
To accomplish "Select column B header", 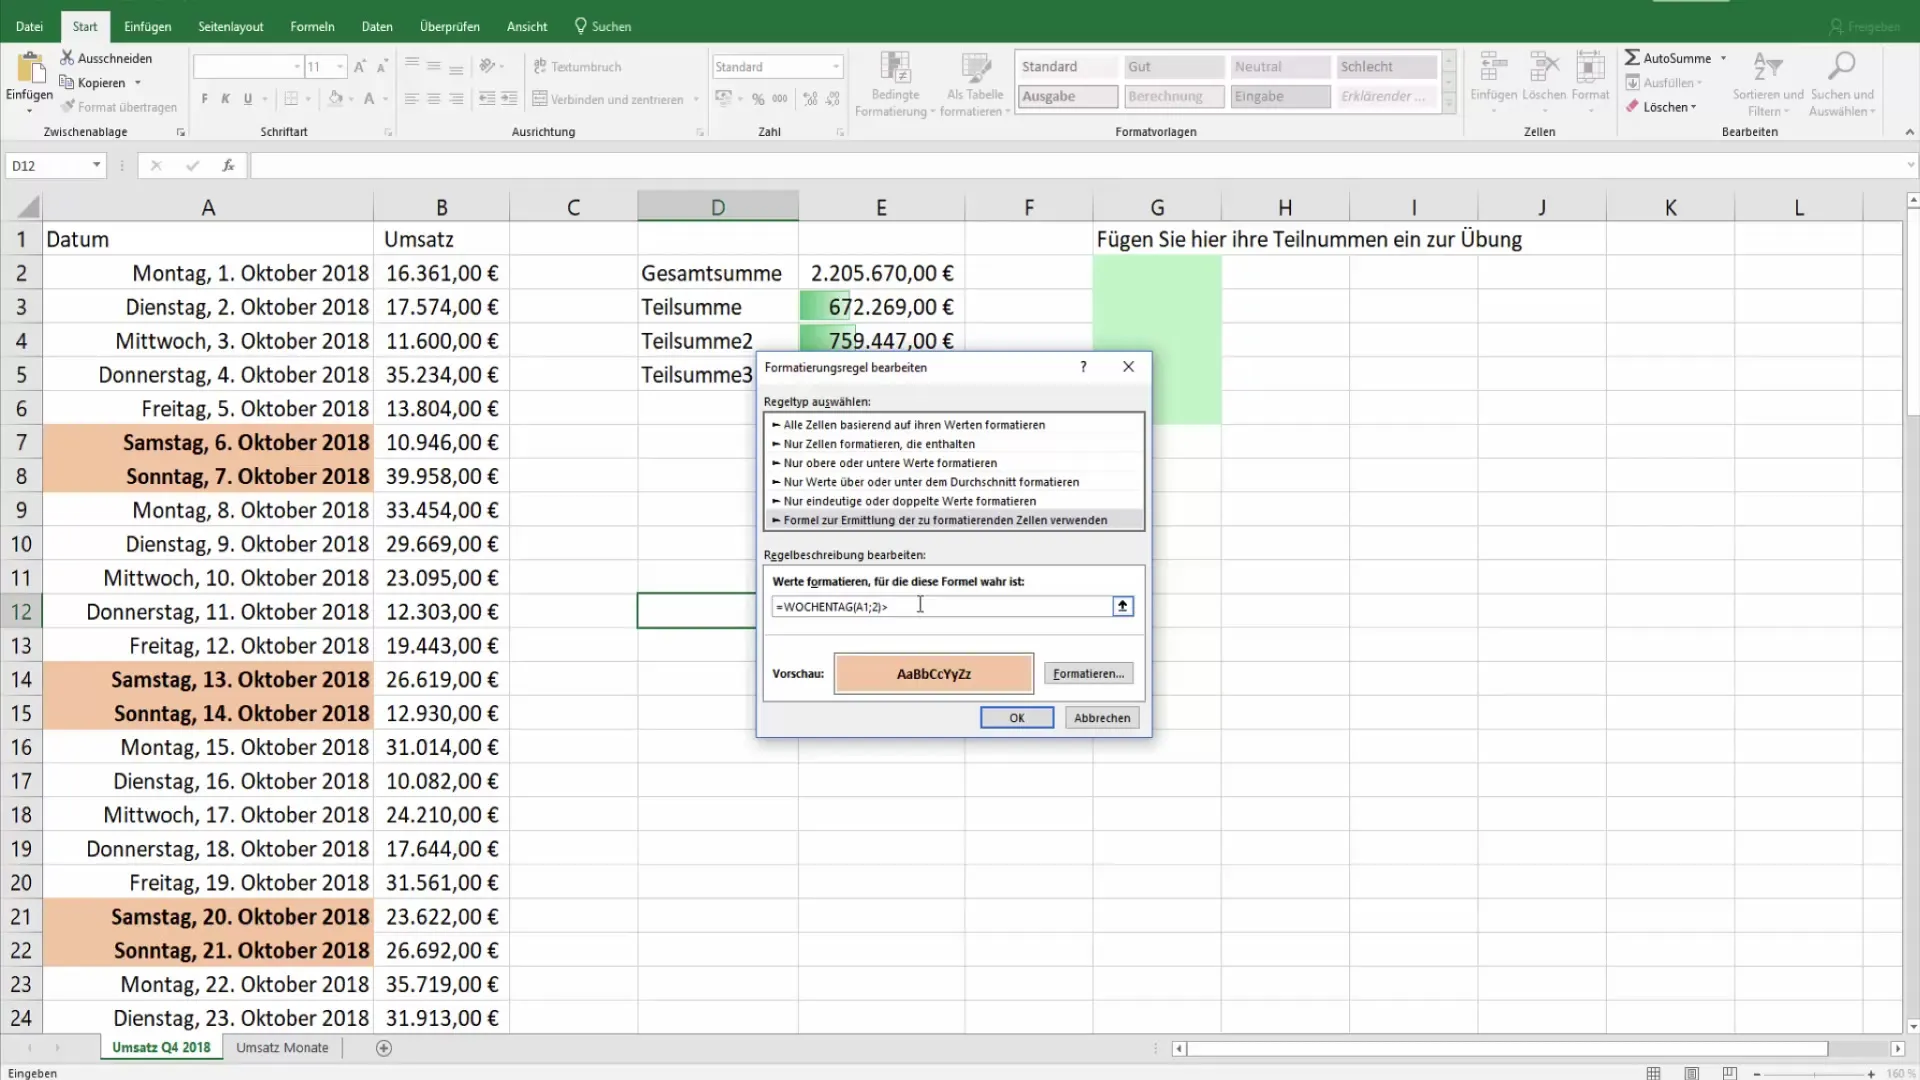I will pyautogui.click(x=441, y=207).
